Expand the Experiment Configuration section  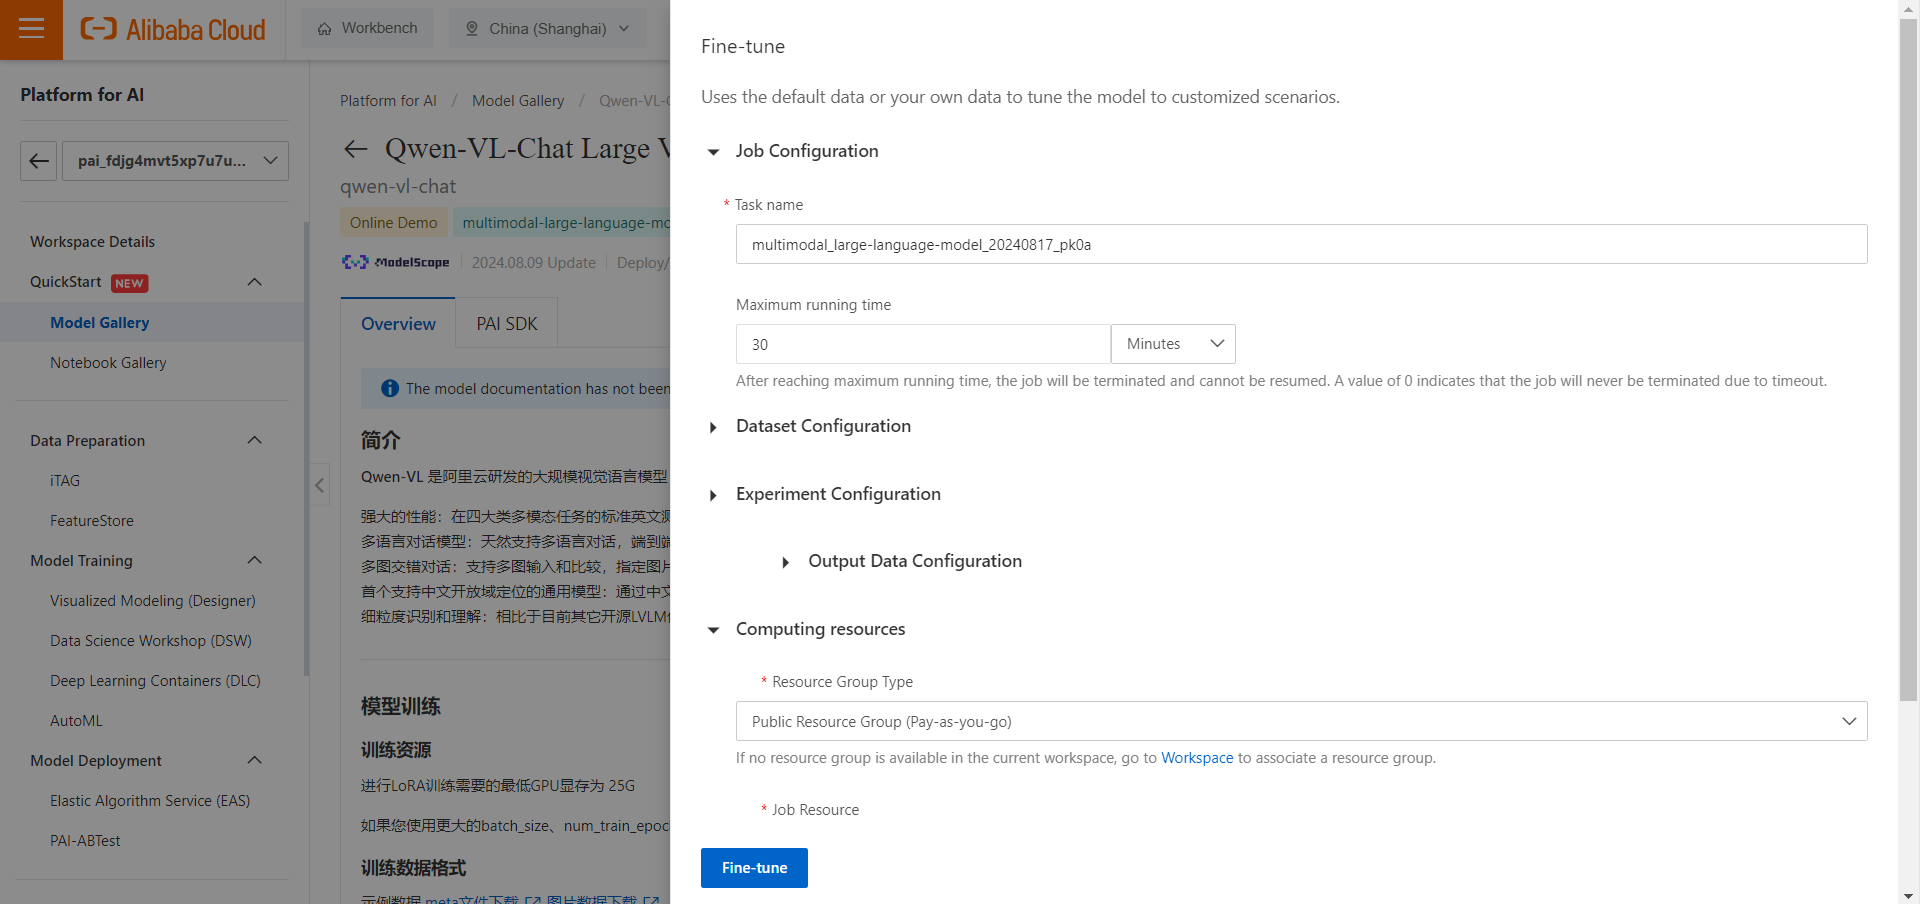(713, 495)
